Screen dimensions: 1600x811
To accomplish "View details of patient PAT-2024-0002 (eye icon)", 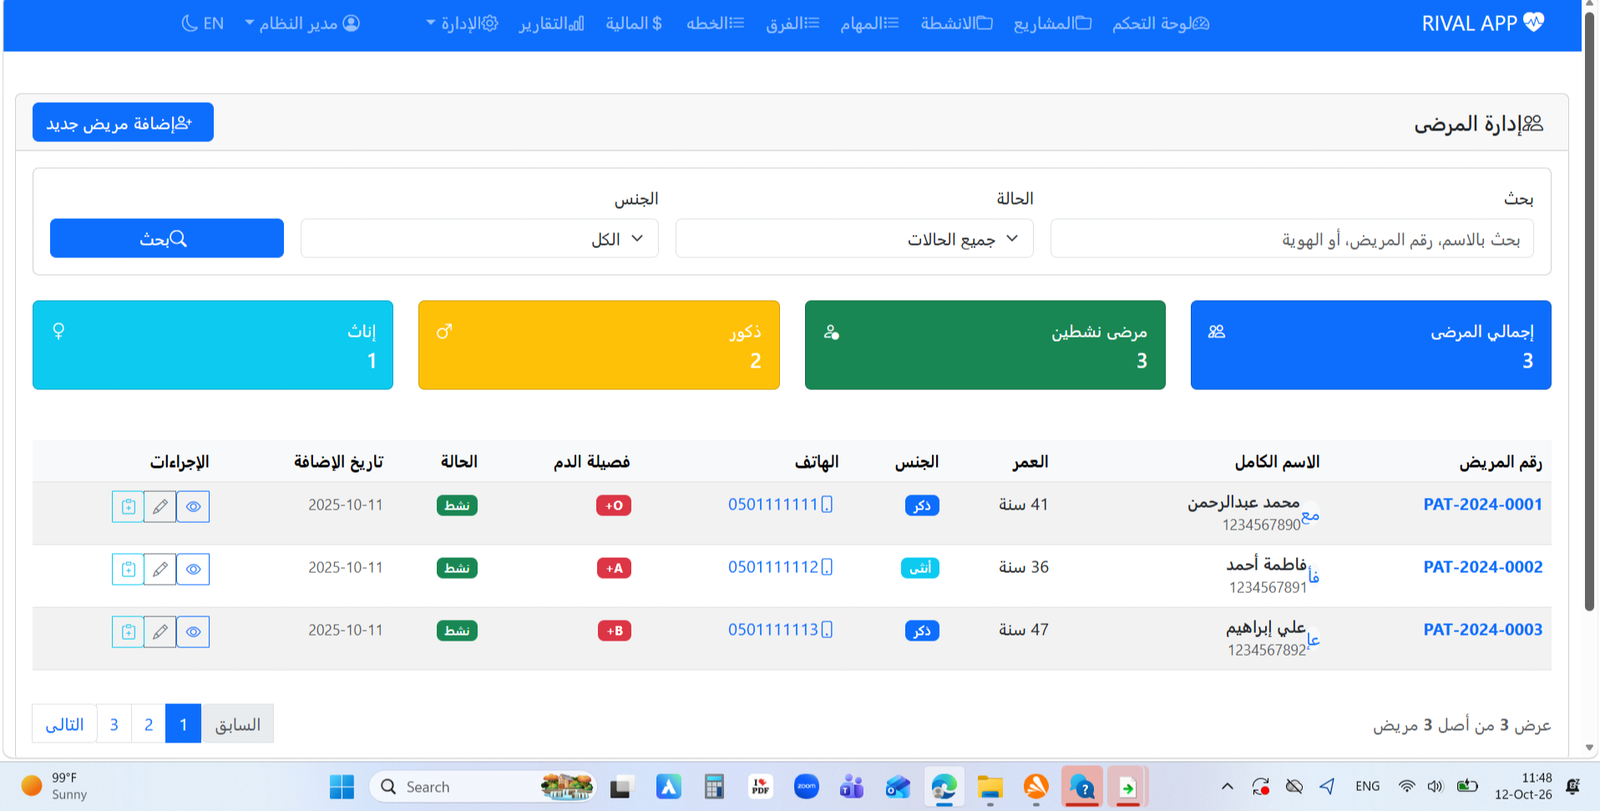I will [193, 569].
